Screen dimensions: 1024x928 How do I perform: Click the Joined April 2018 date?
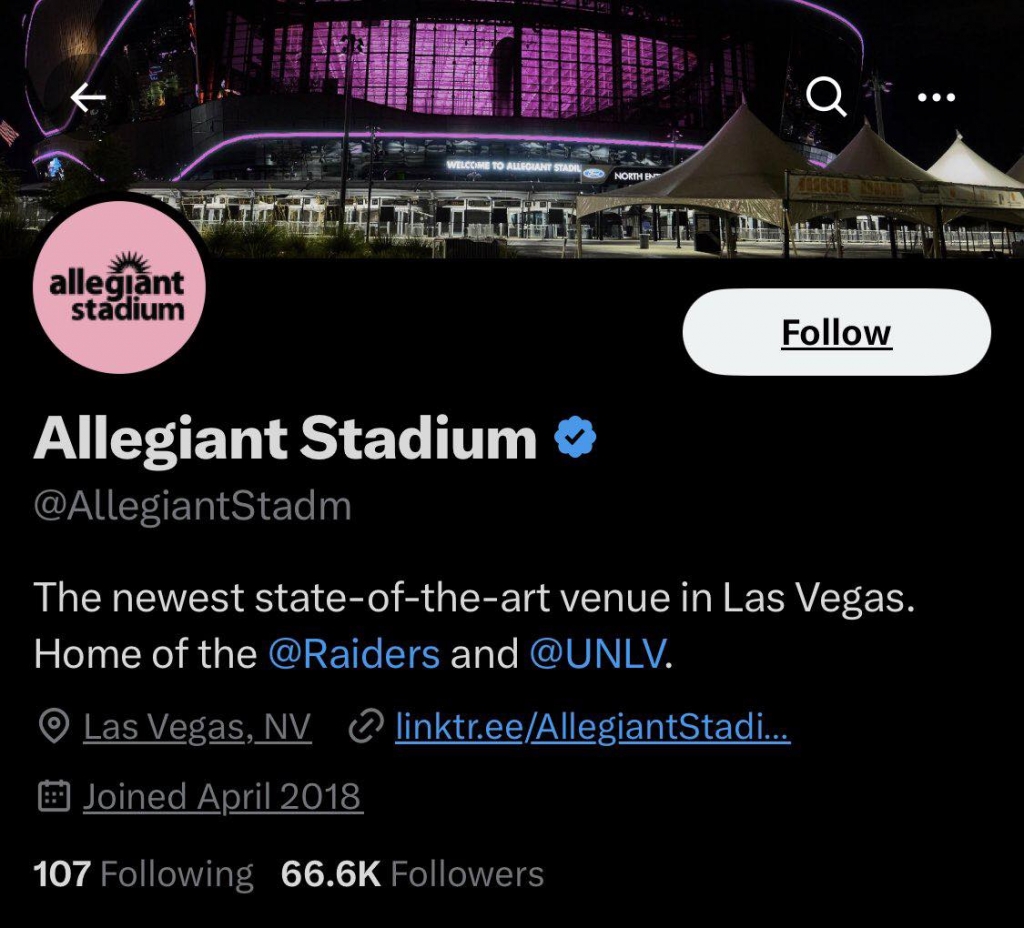pyautogui.click(x=222, y=796)
